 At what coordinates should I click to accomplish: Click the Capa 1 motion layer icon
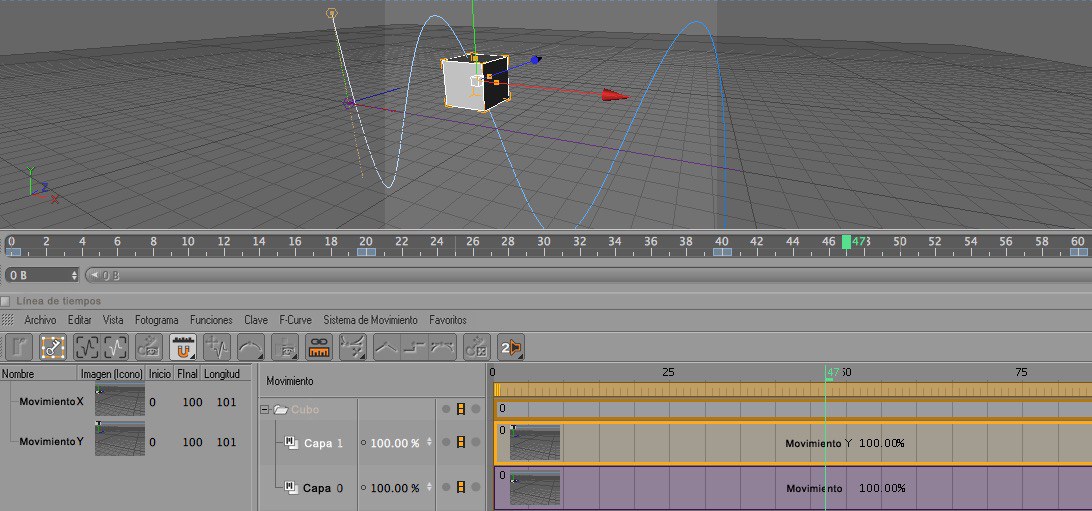point(291,443)
